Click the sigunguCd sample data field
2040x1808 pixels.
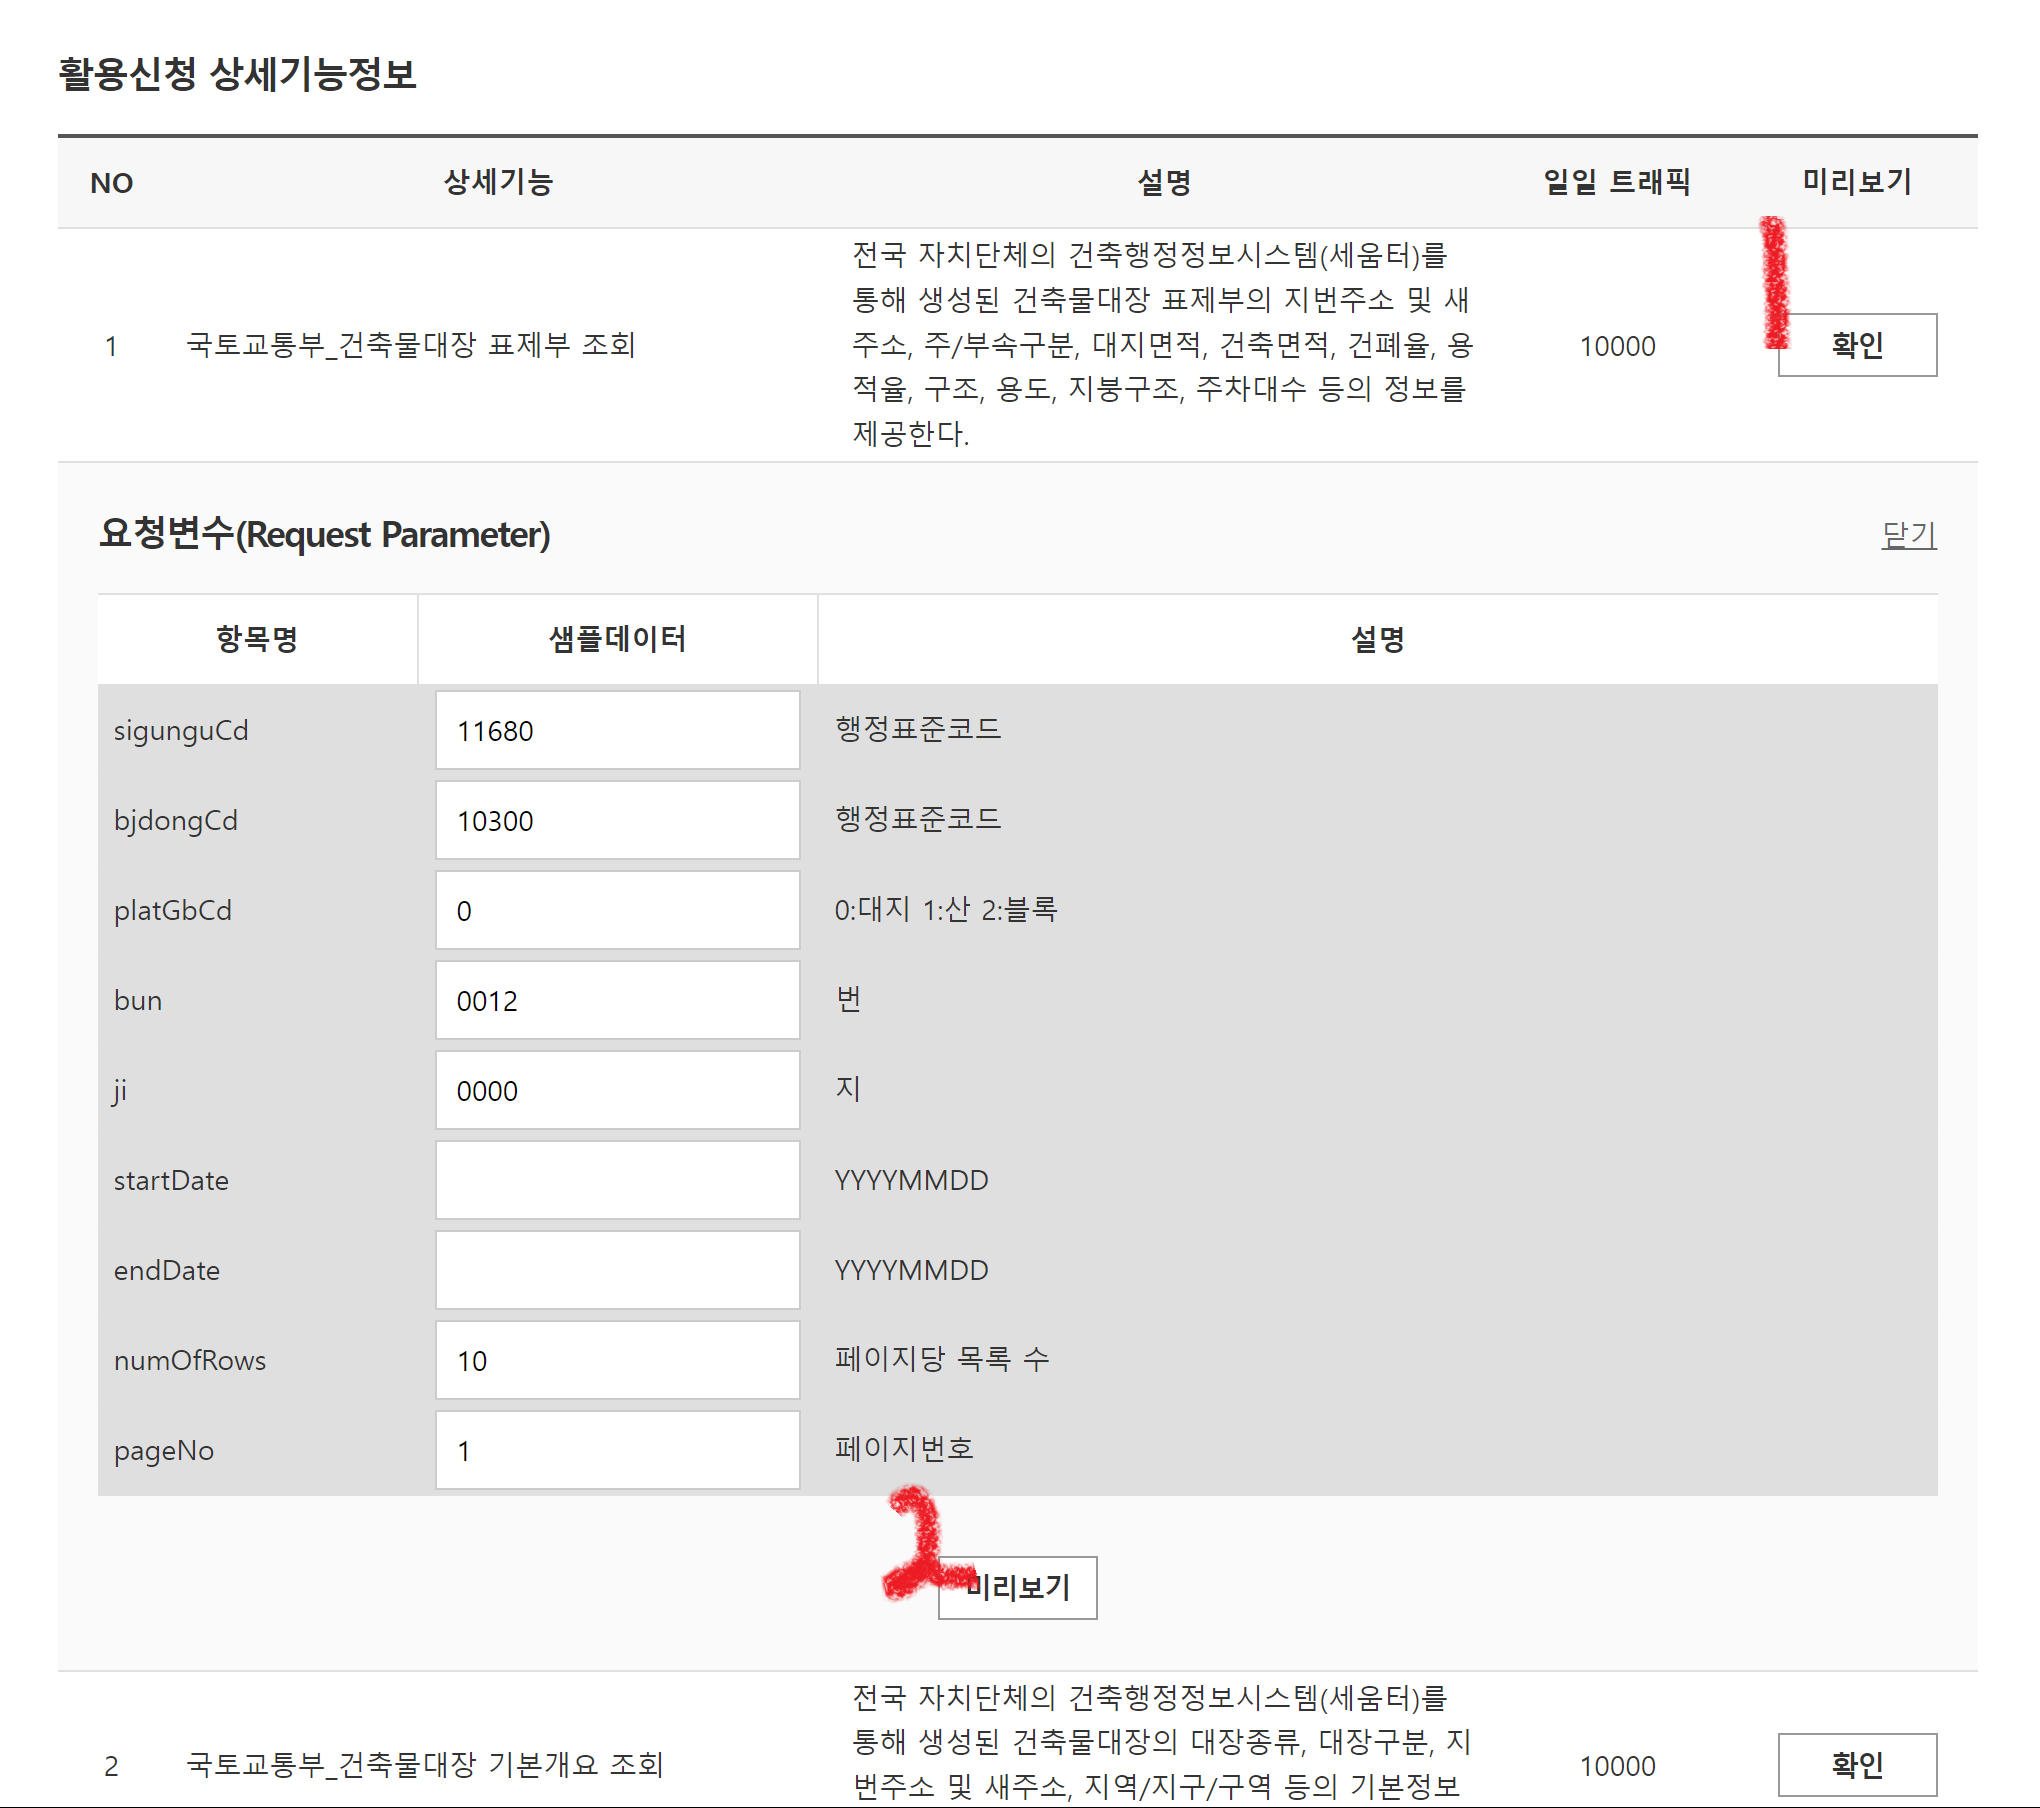pyautogui.click(x=617, y=731)
